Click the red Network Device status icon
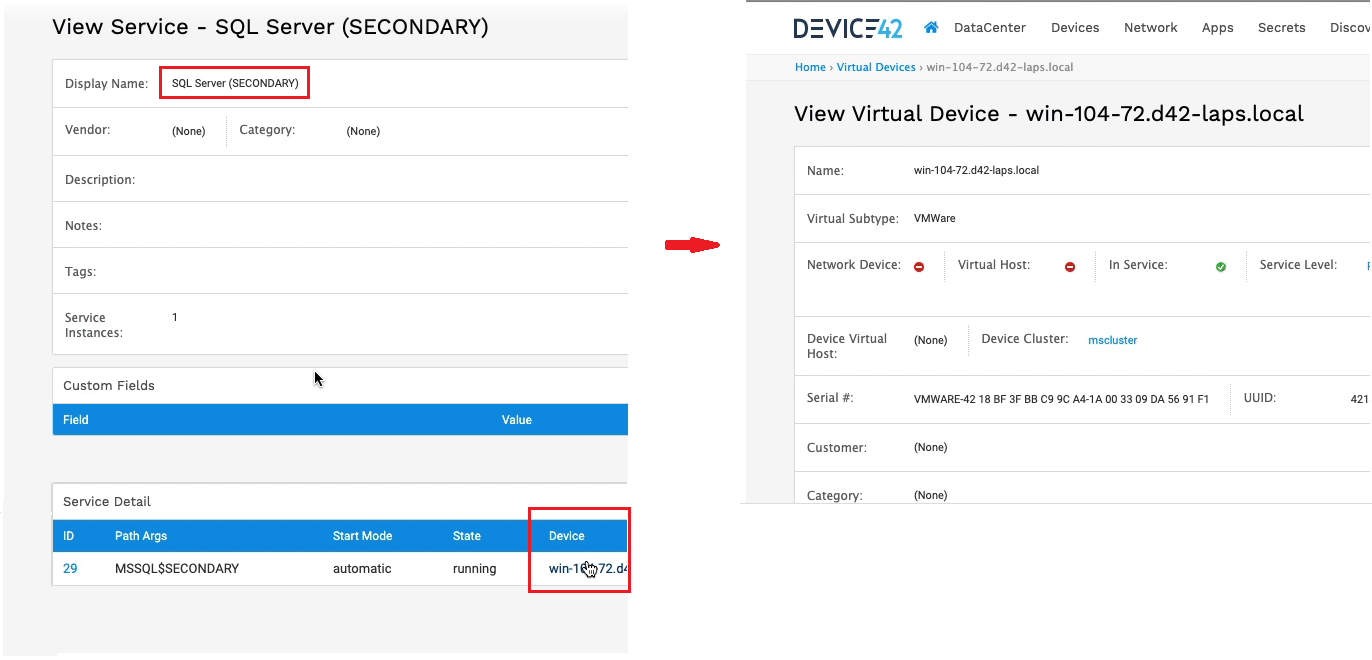 pos(919,267)
